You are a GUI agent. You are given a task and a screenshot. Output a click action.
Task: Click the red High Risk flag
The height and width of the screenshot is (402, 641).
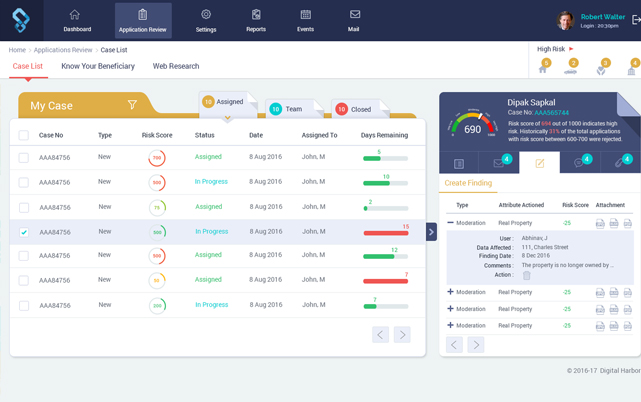[x=571, y=49]
